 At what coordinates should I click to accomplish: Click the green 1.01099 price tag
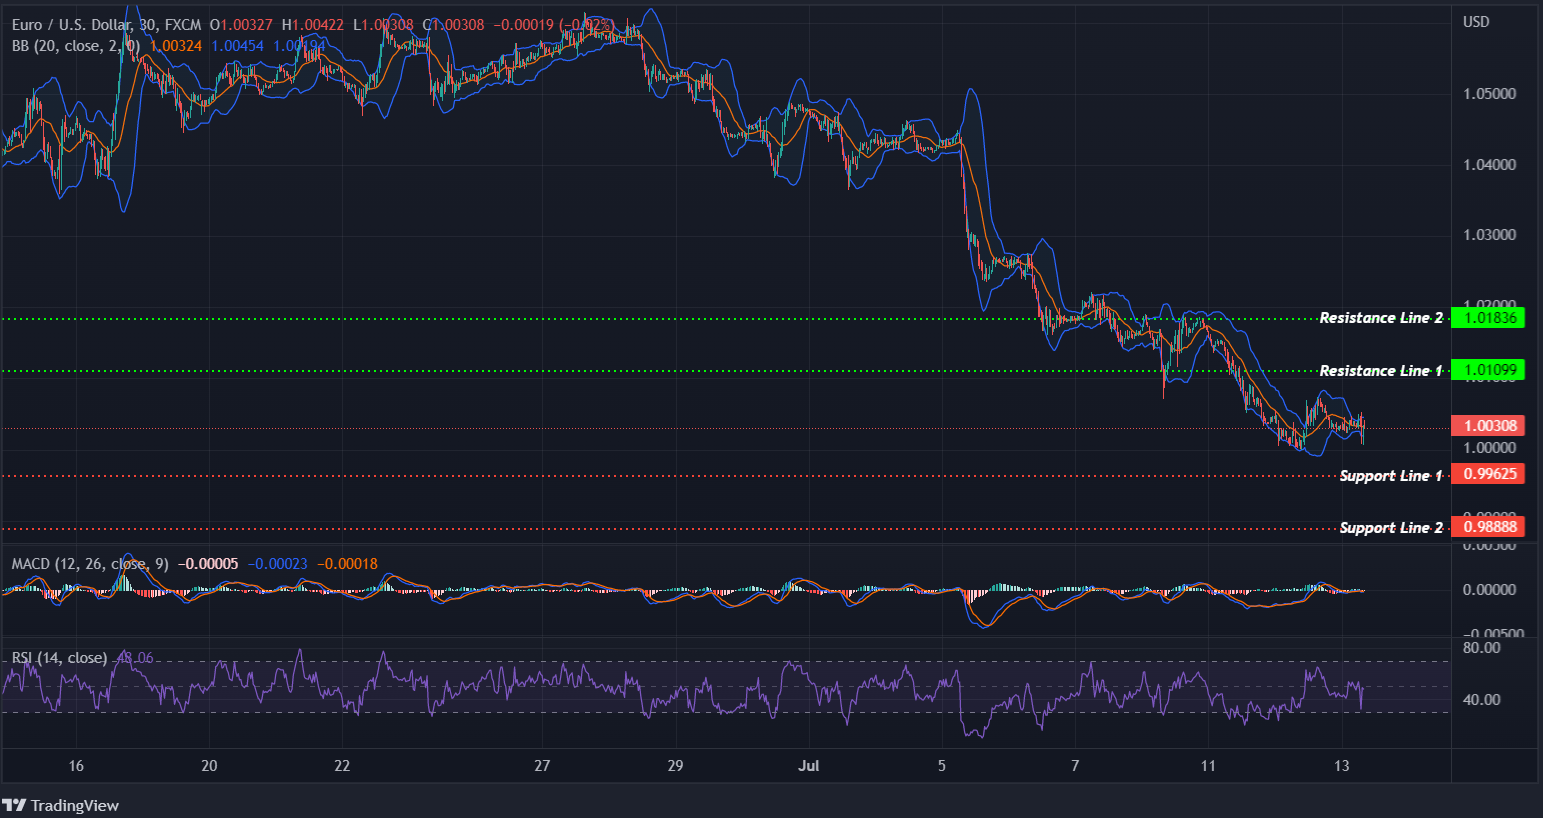point(1488,370)
